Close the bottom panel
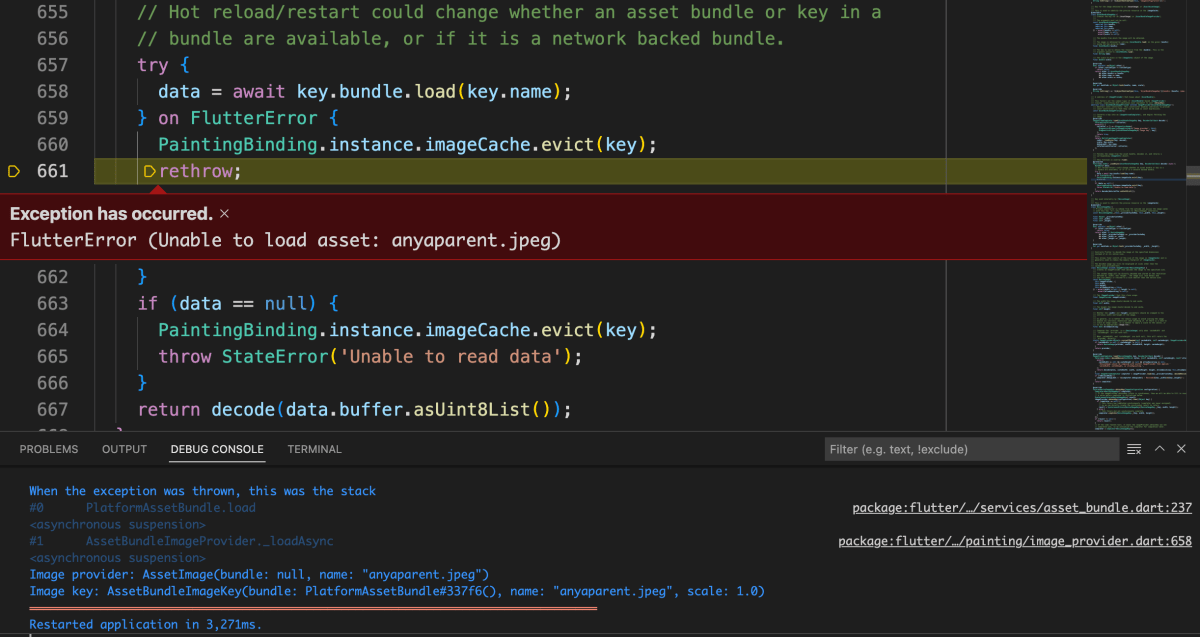 pyautogui.click(x=1182, y=449)
